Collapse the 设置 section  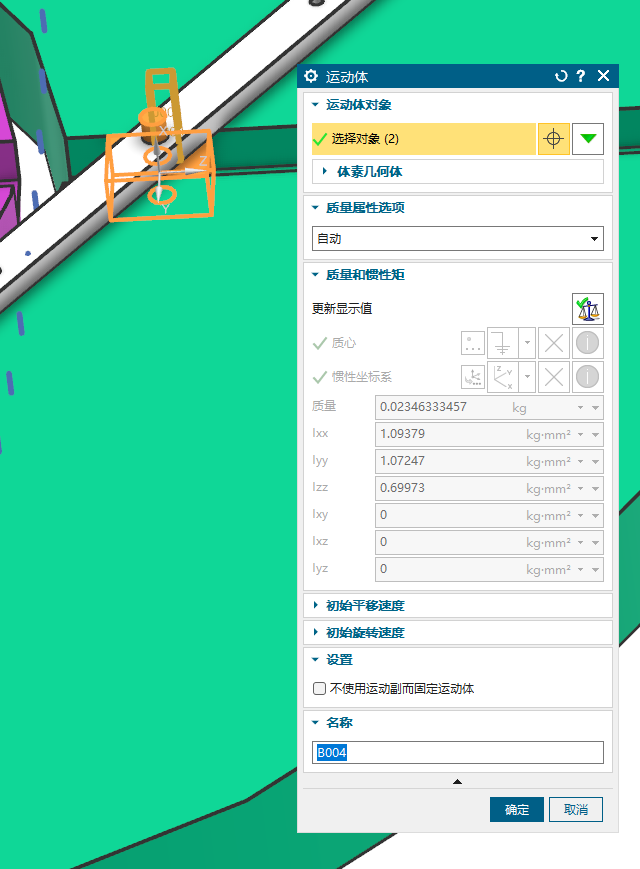click(x=315, y=660)
